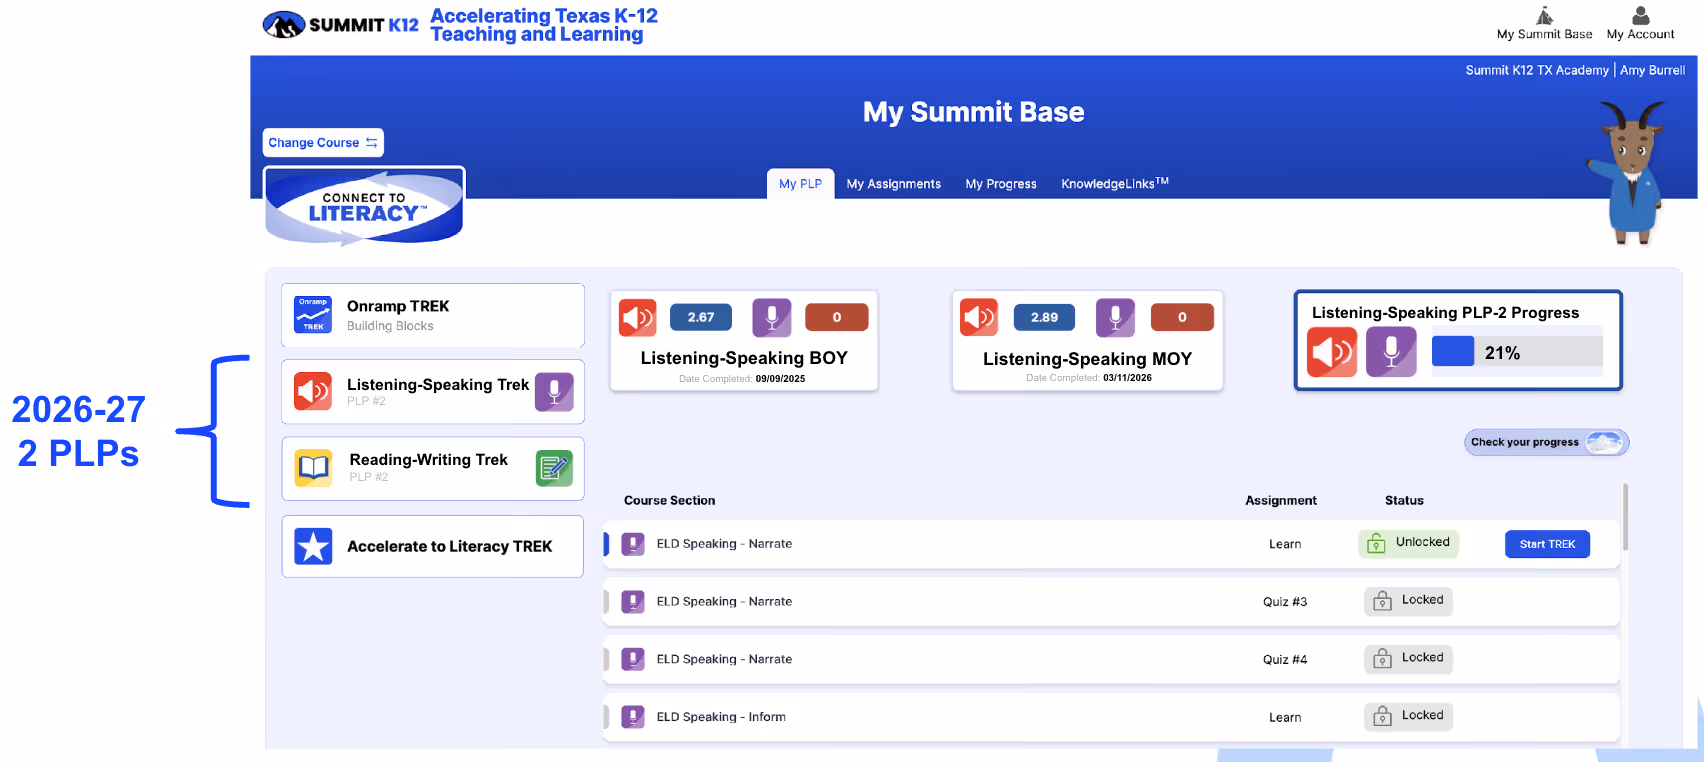Click microphone icon of Narrate Quiz #4 row
This screenshot has height=762, width=1704.
pyautogui.click(x=633, y=659)
